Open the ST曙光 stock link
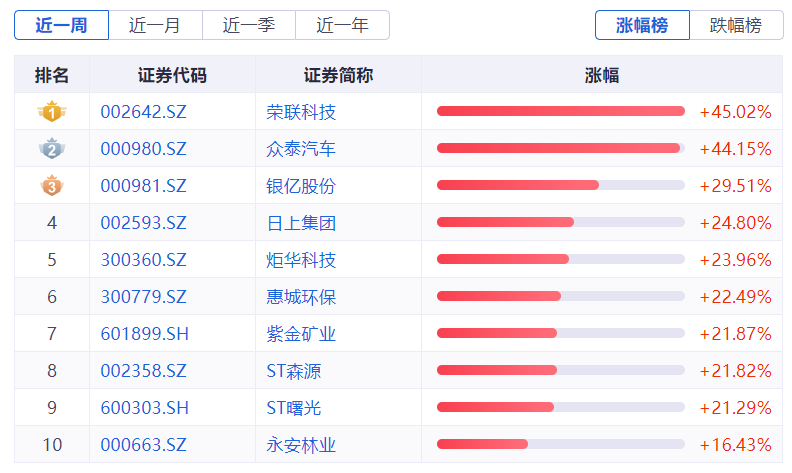 coord(293,408)
